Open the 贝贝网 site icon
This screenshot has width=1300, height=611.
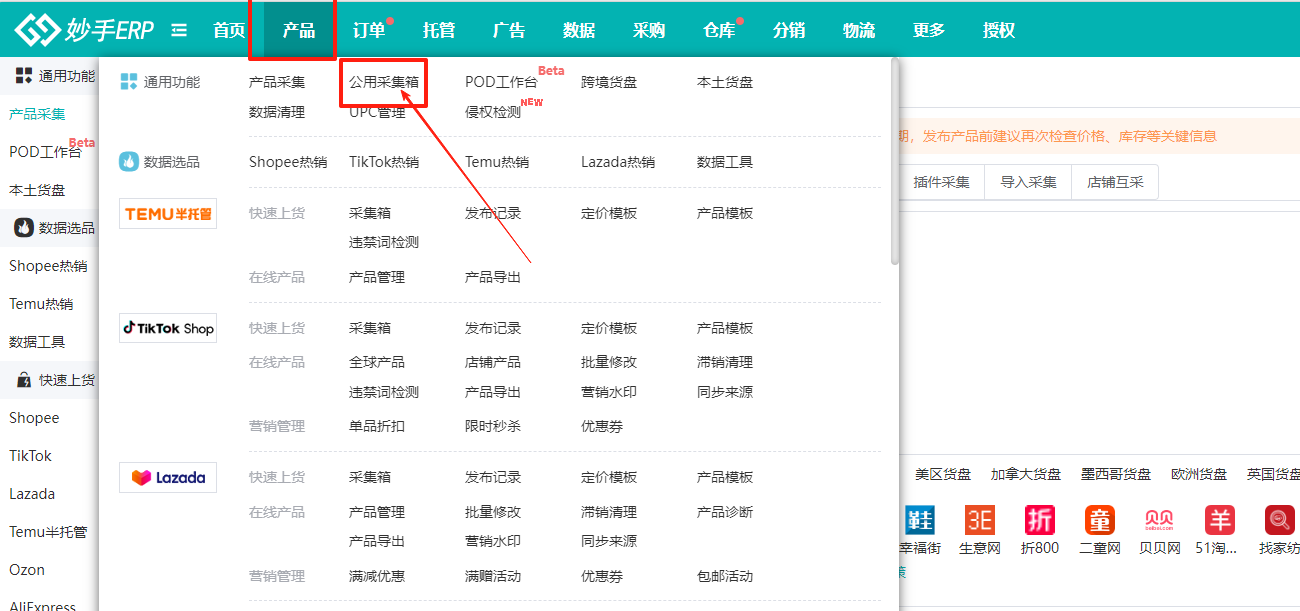point(1160,520)
